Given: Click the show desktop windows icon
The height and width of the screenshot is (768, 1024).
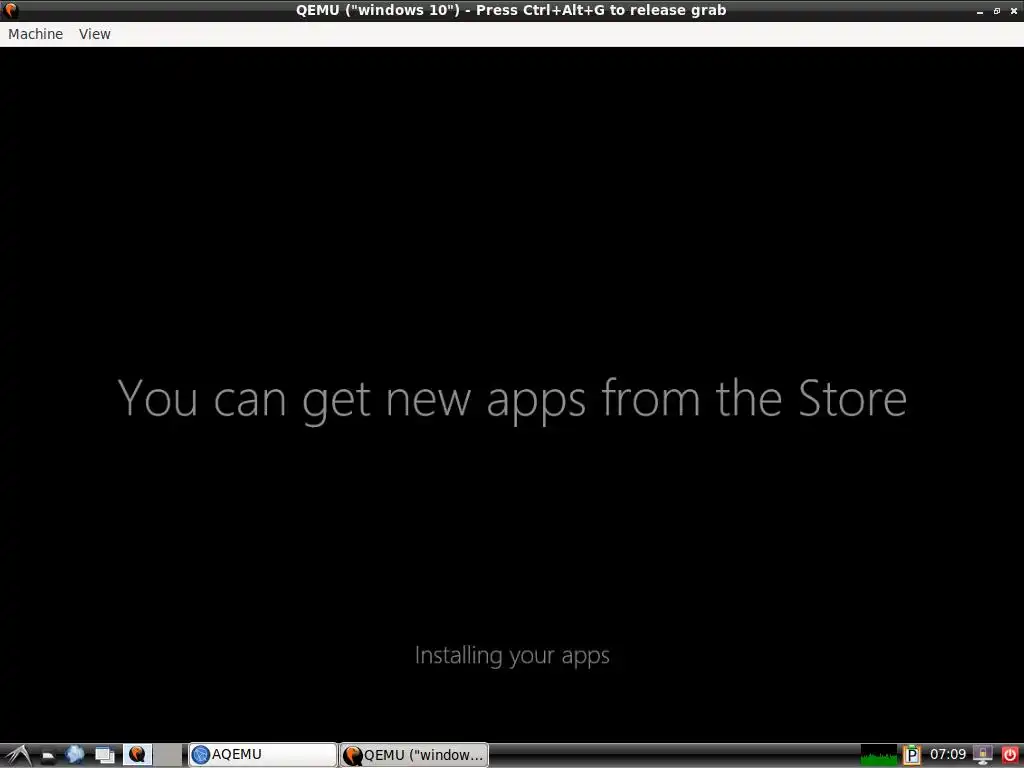Looking at the screenshot, I should (104, 755).
